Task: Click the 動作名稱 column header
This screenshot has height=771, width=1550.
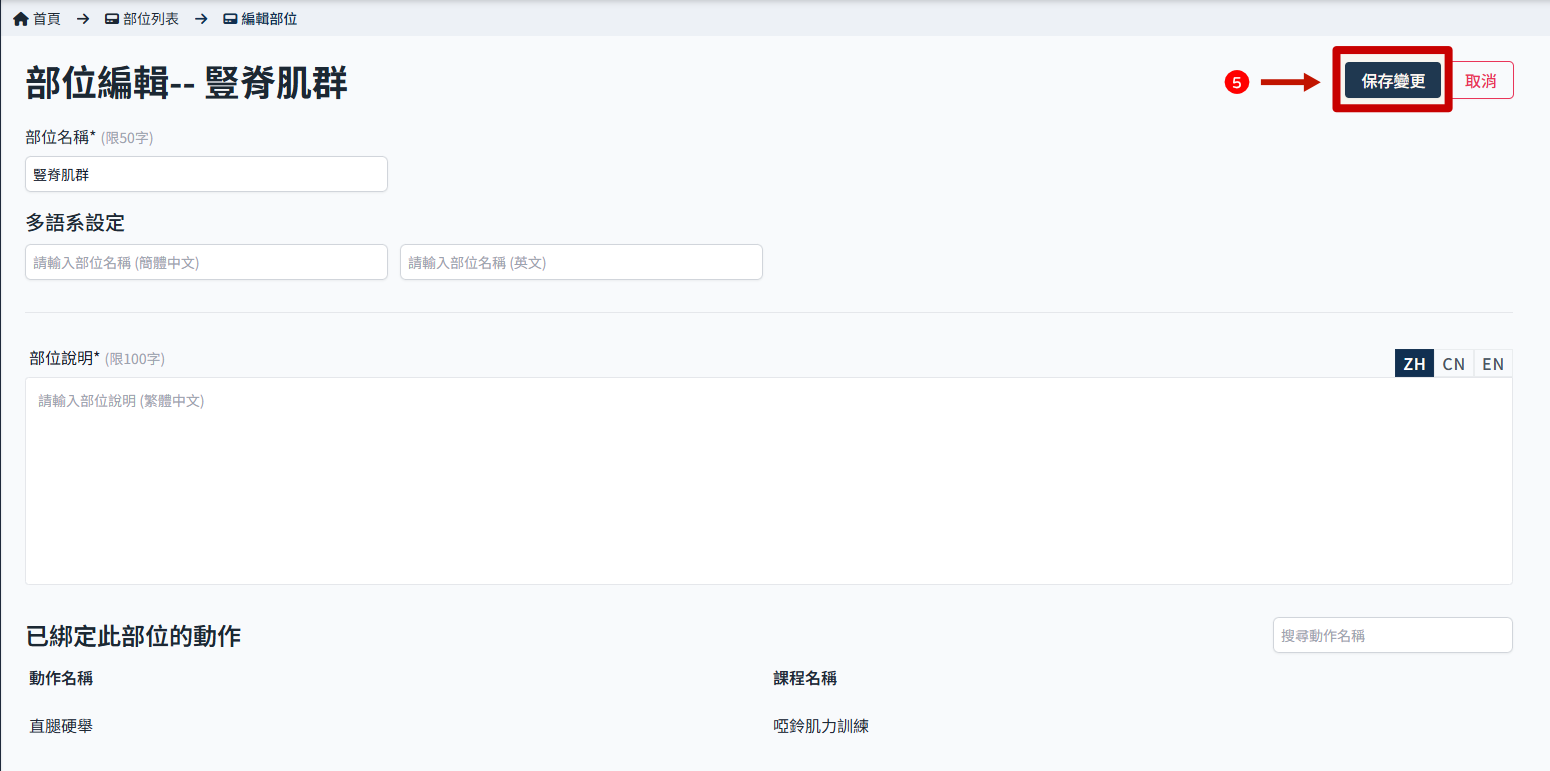Action: click(61, 678)
